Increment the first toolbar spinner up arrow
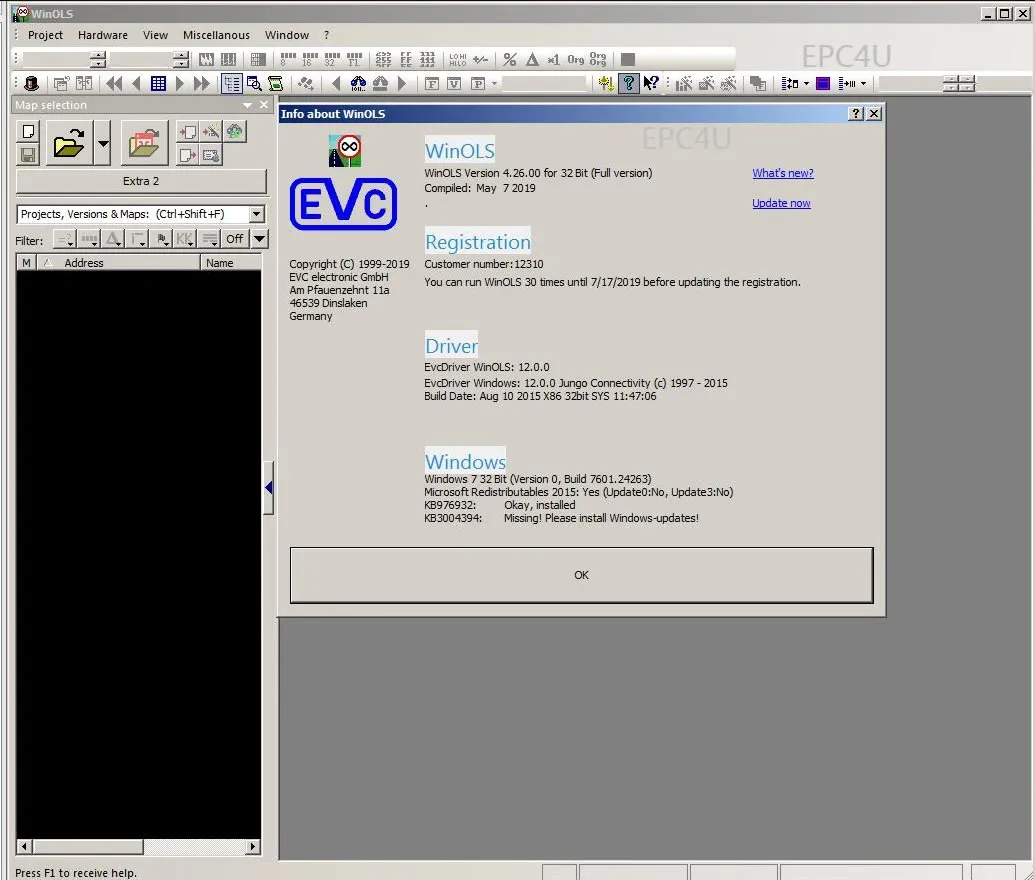1035x880 pixels. [98, 55]
